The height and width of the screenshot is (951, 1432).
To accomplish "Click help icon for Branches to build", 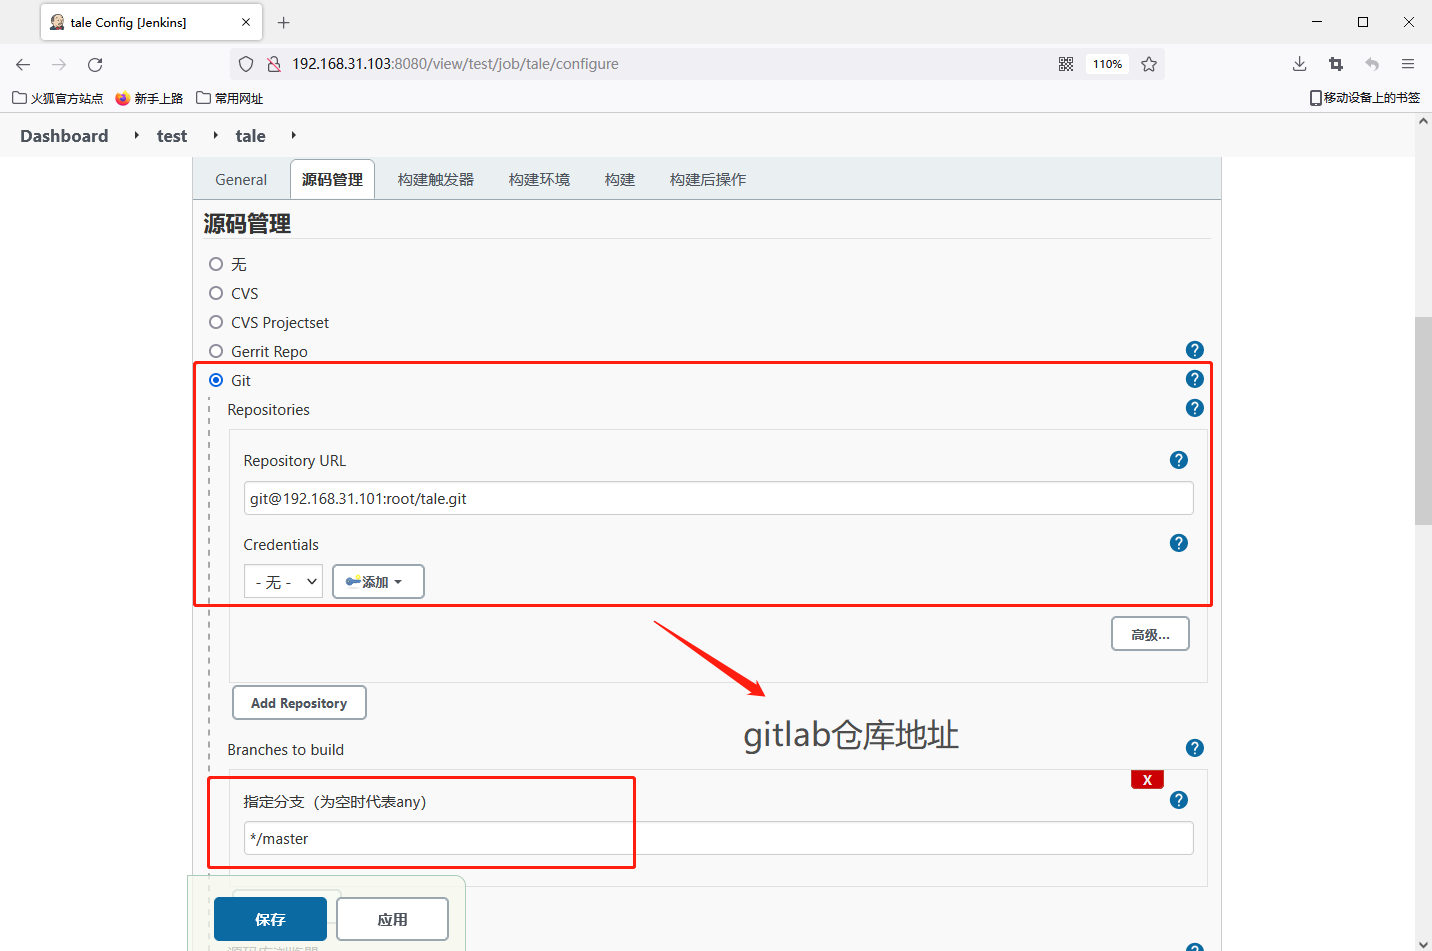I will (x=1194, y=748).
